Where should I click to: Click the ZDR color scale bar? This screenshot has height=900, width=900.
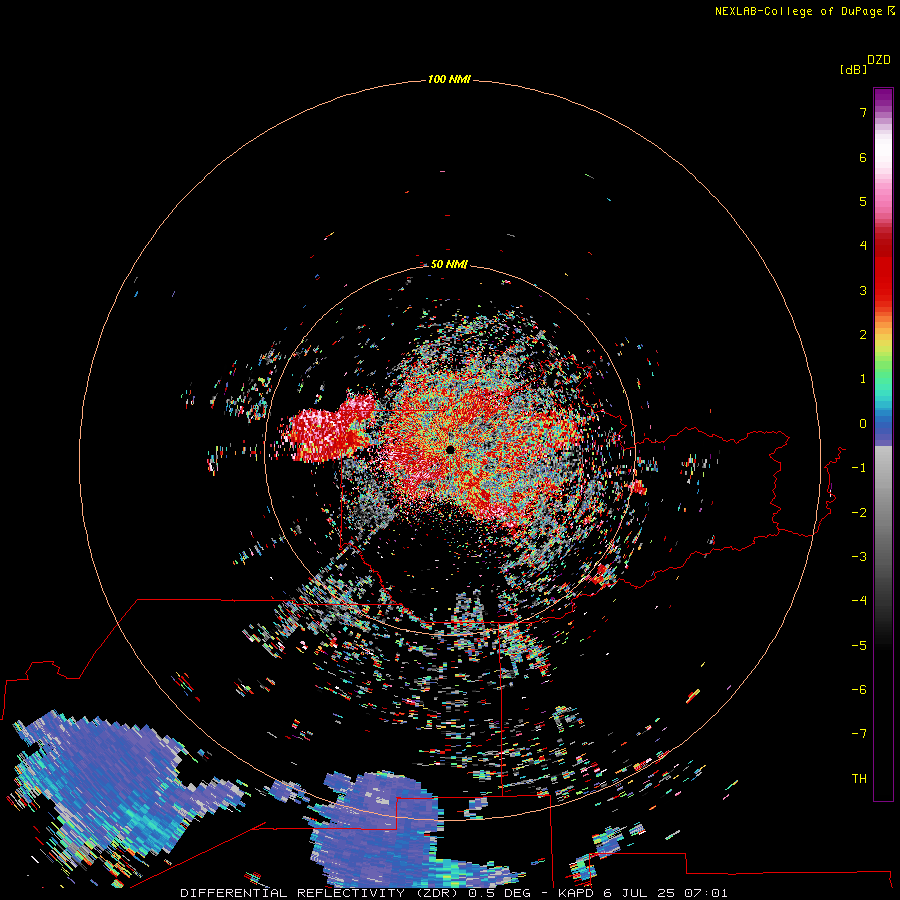(x=883, y=444)
